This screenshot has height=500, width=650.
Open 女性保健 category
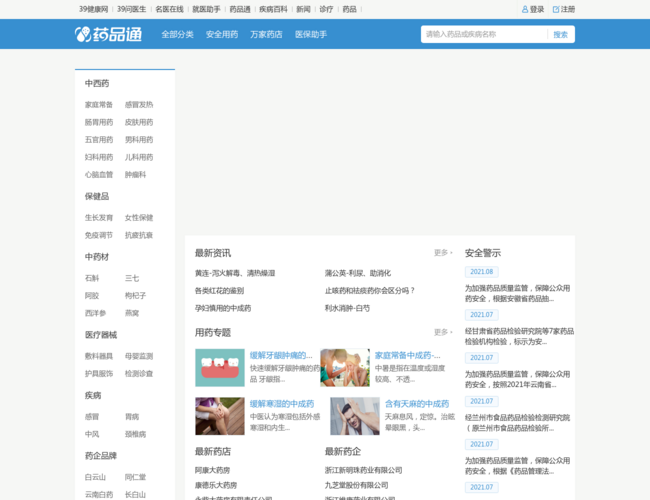(139, 218)
